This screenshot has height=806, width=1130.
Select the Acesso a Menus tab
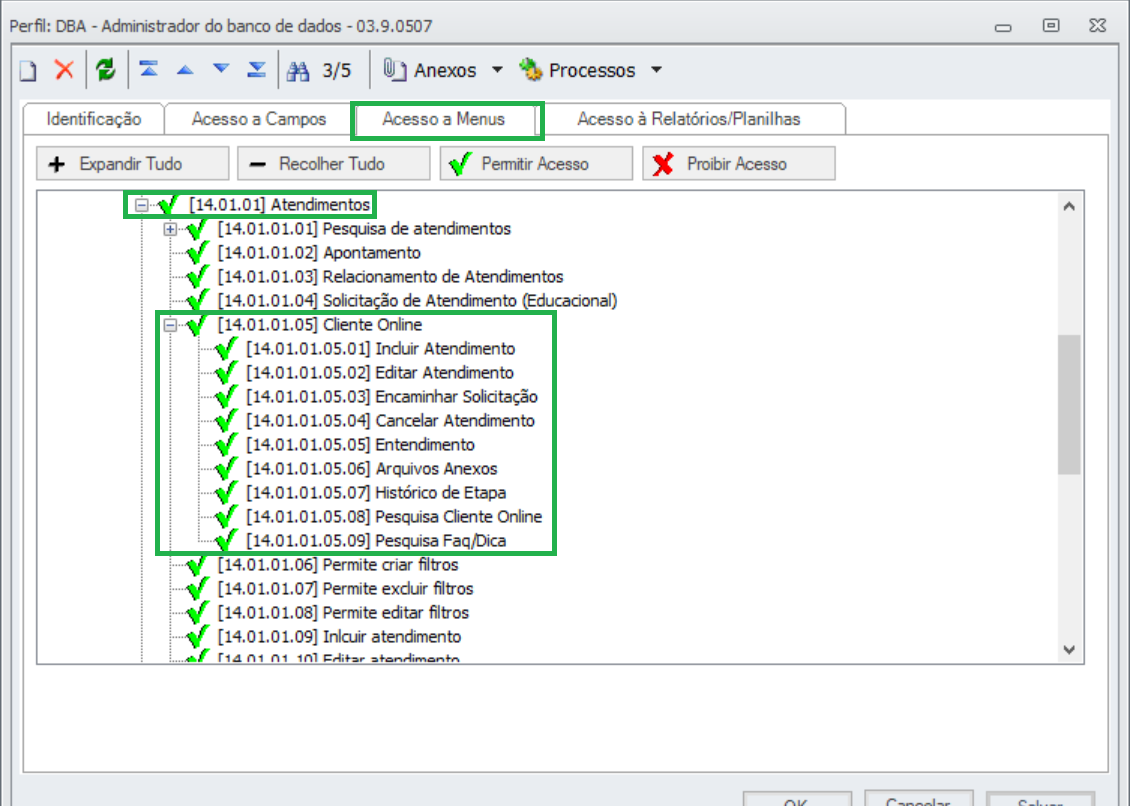pyautogui.click(x=444, y=119)
